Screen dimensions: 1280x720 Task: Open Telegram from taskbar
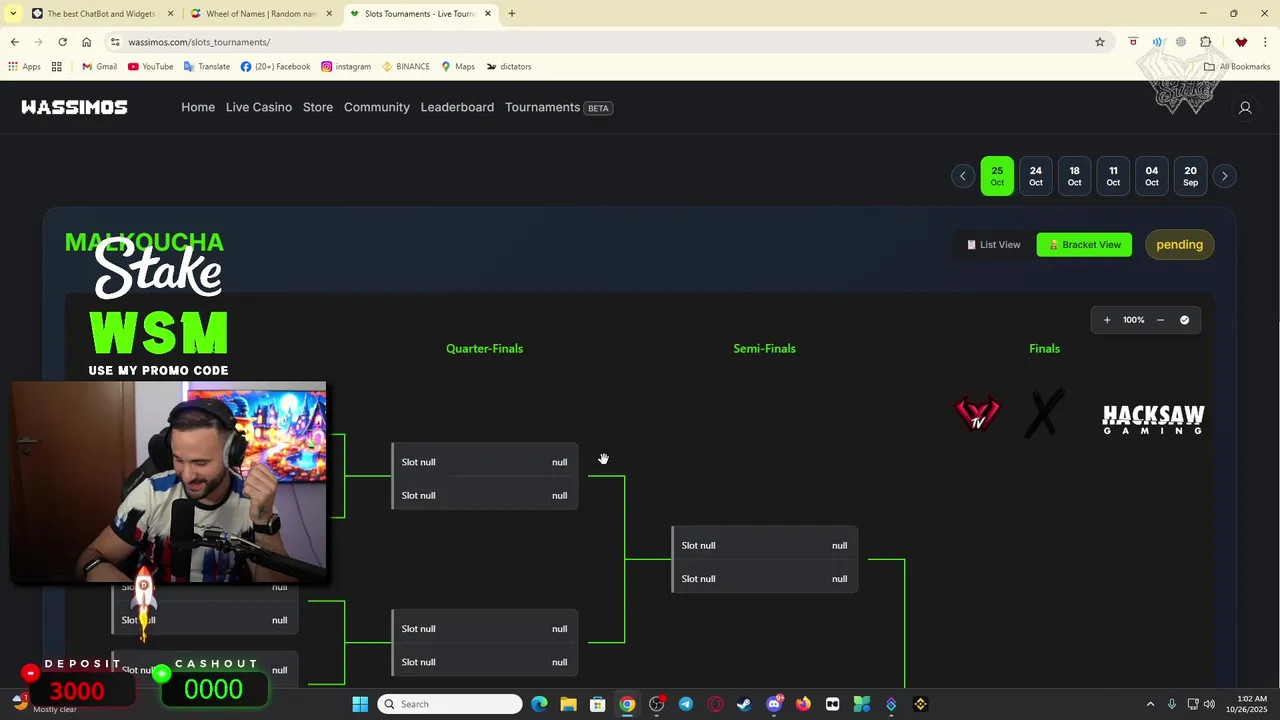[x=685, y=704]
